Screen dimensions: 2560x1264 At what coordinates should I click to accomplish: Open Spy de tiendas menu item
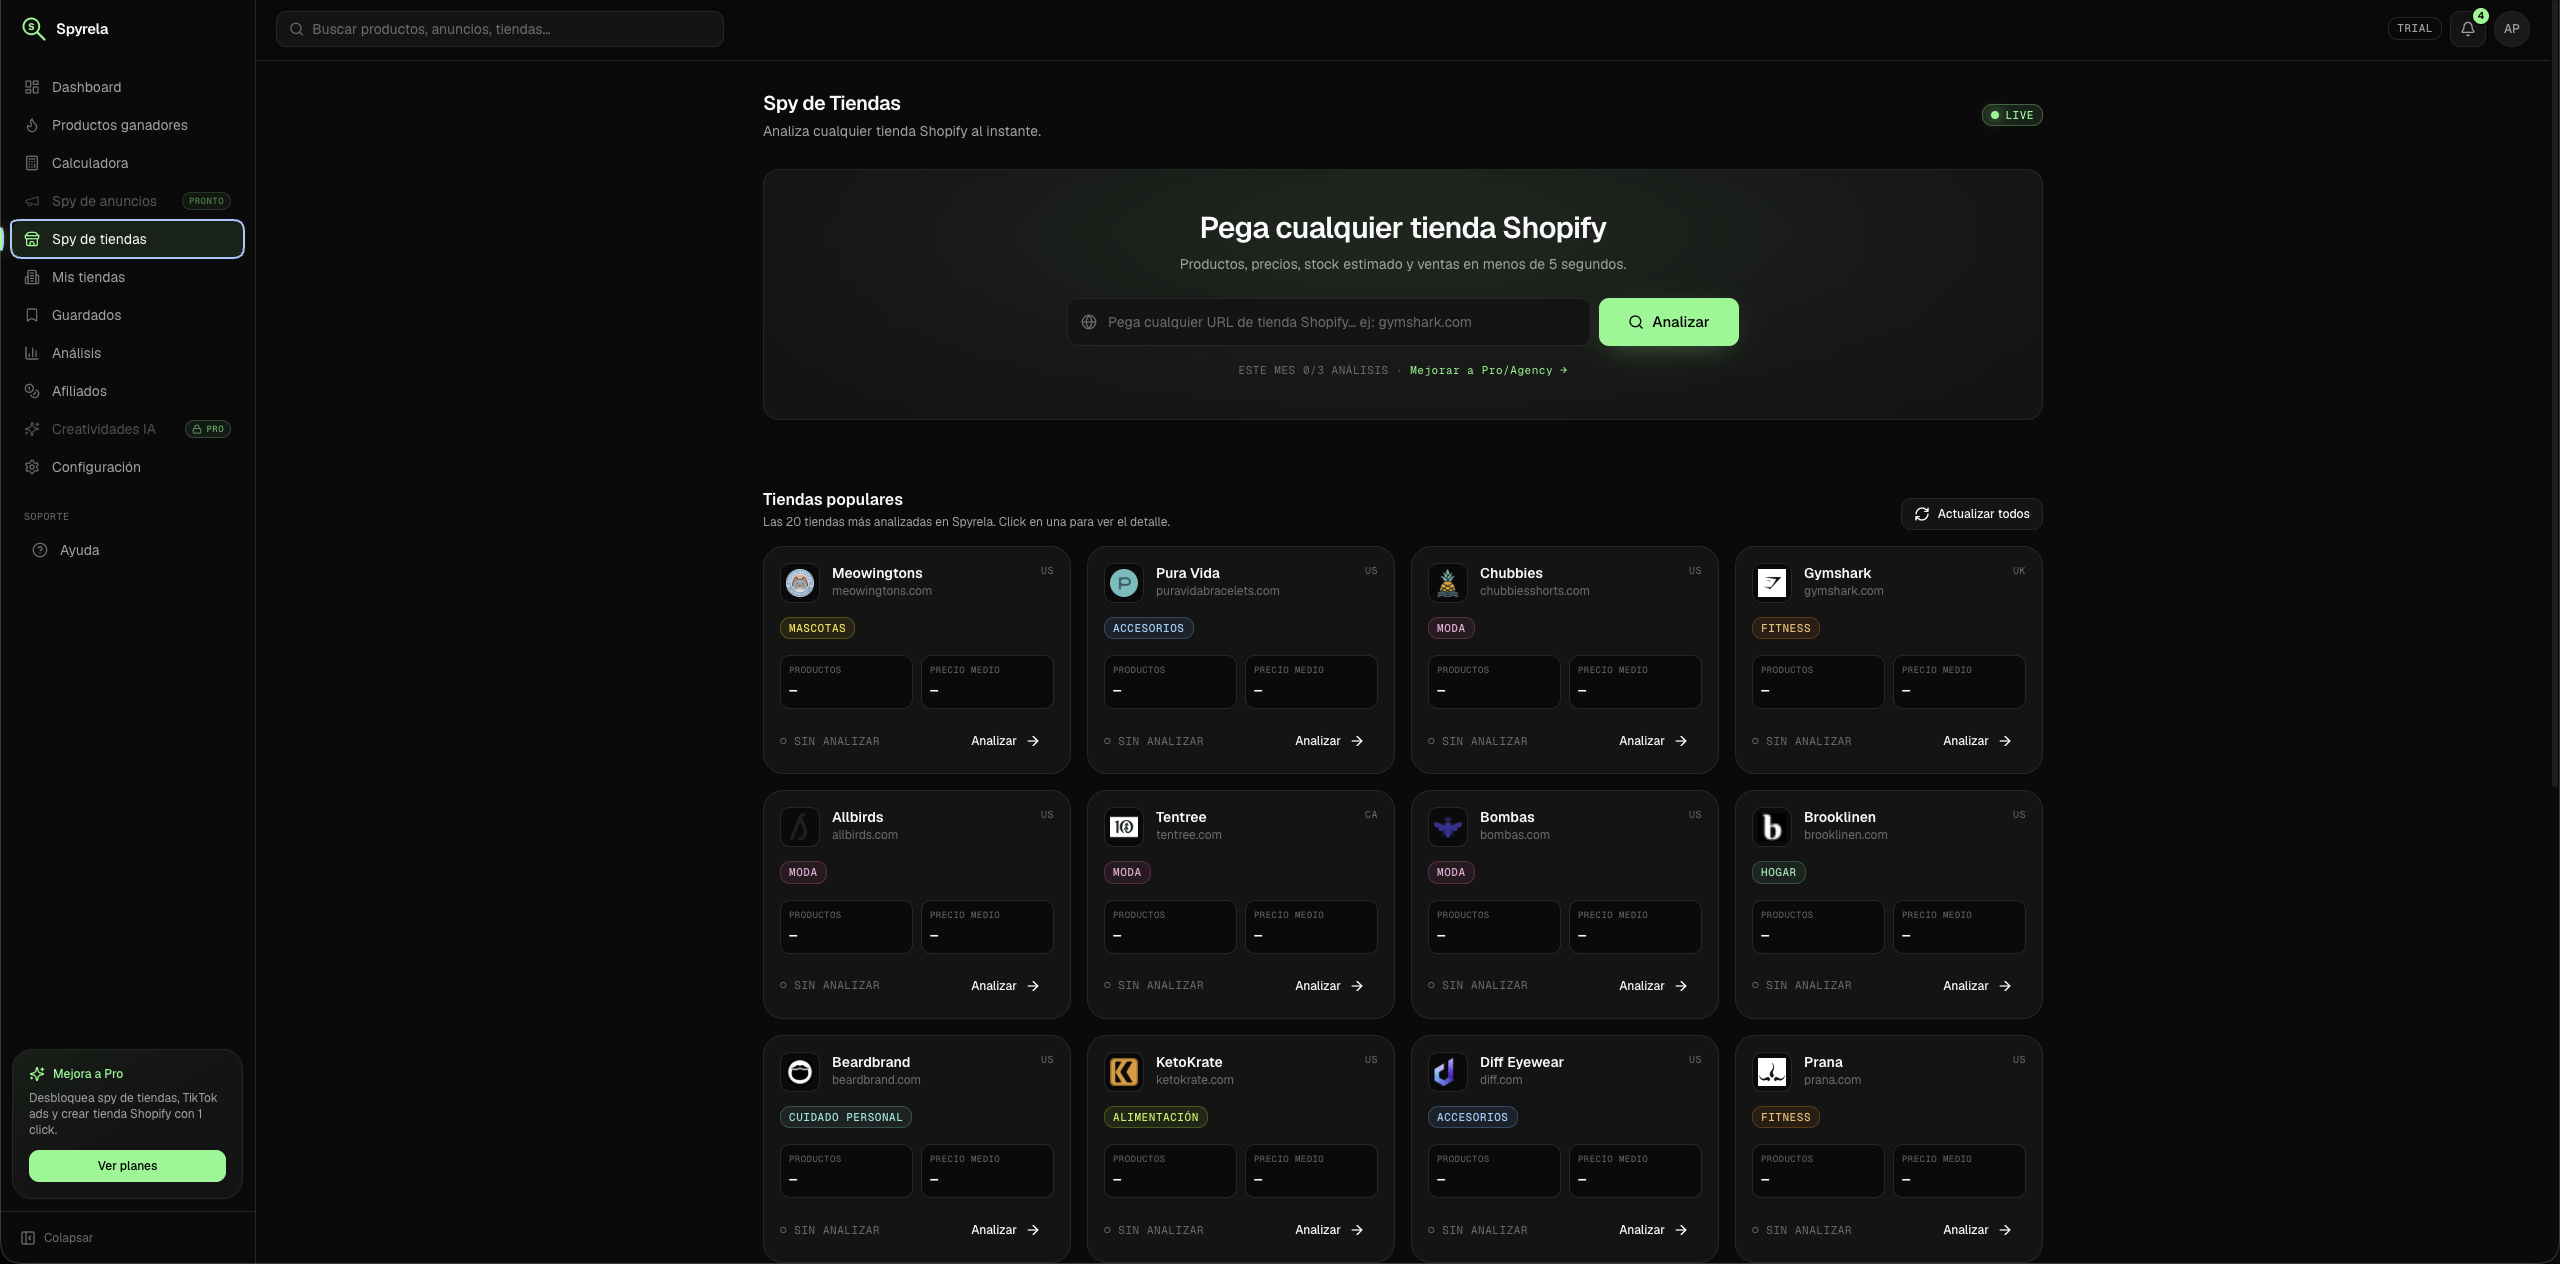pos(127,239)
